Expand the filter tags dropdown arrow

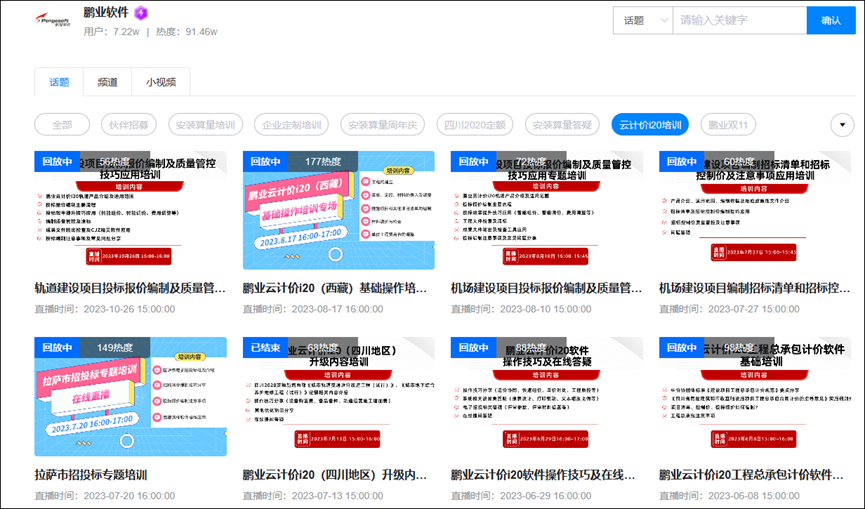click(x=842, y=125)
